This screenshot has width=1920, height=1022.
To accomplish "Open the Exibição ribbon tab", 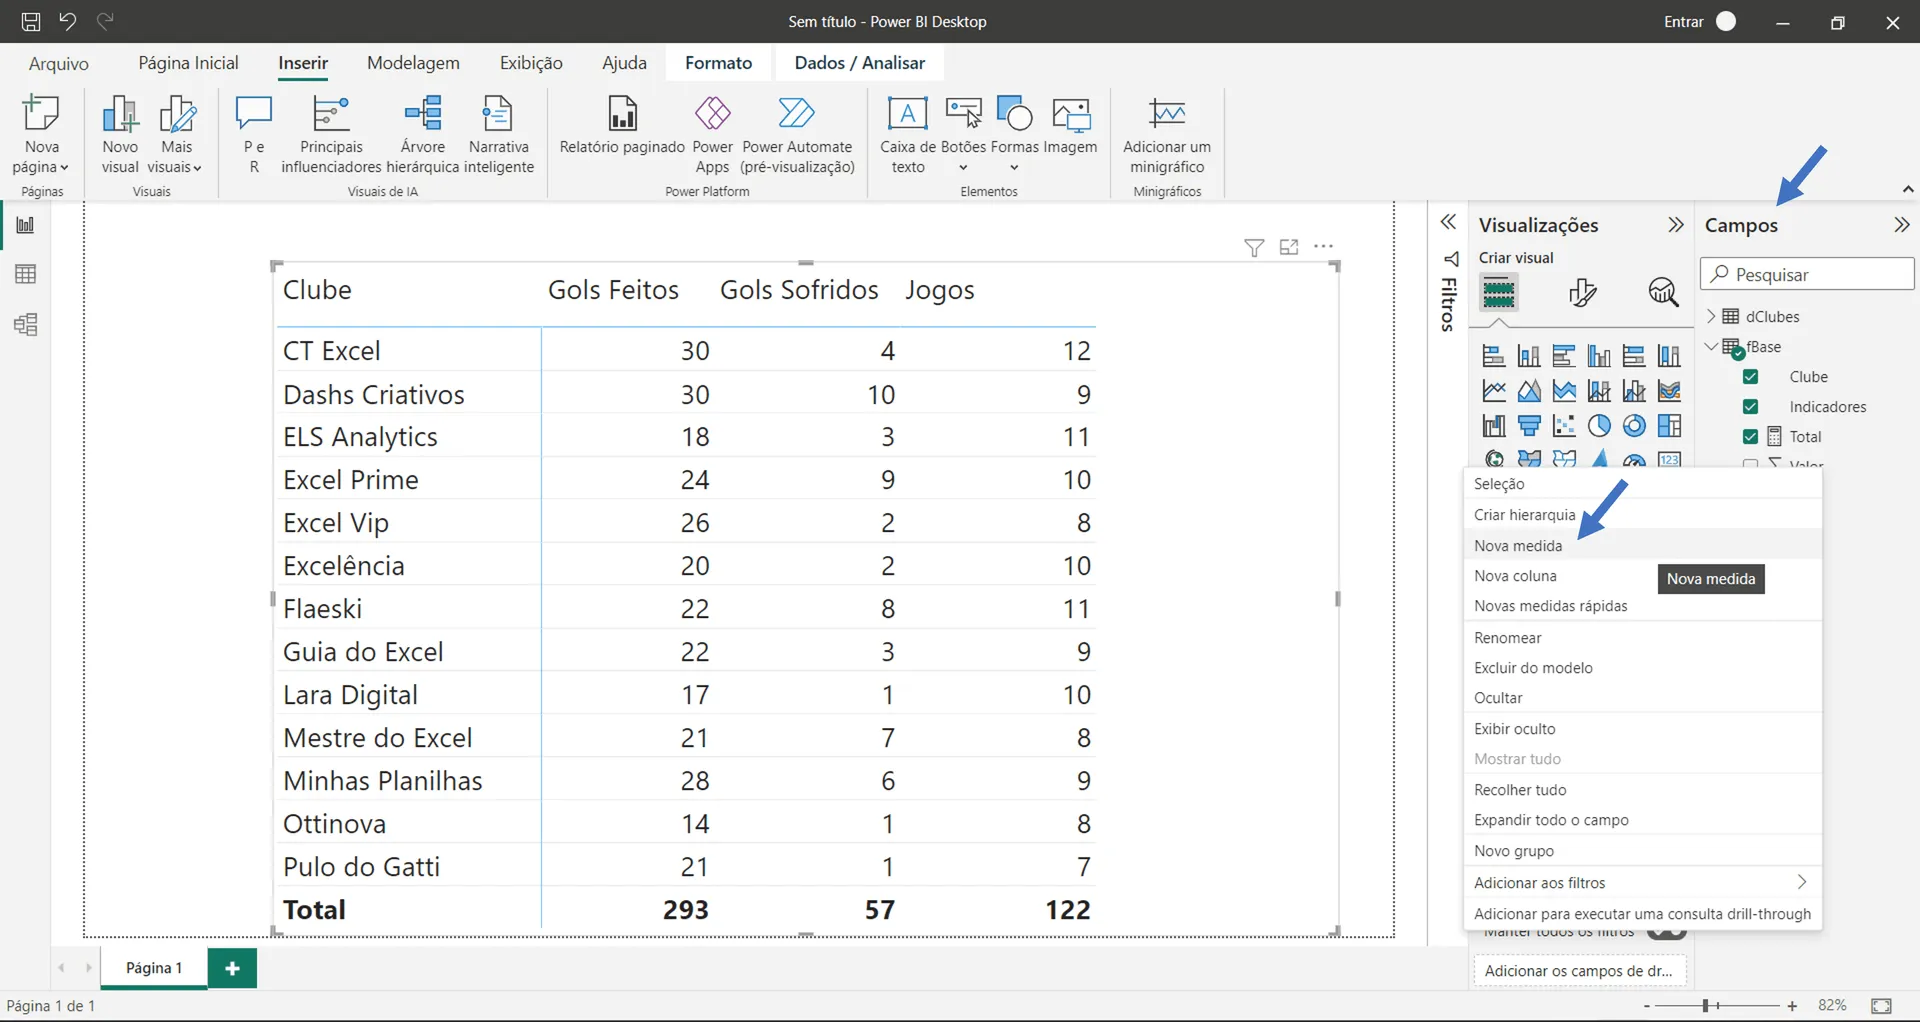I will pyautogui.click(x=531, y=63).
